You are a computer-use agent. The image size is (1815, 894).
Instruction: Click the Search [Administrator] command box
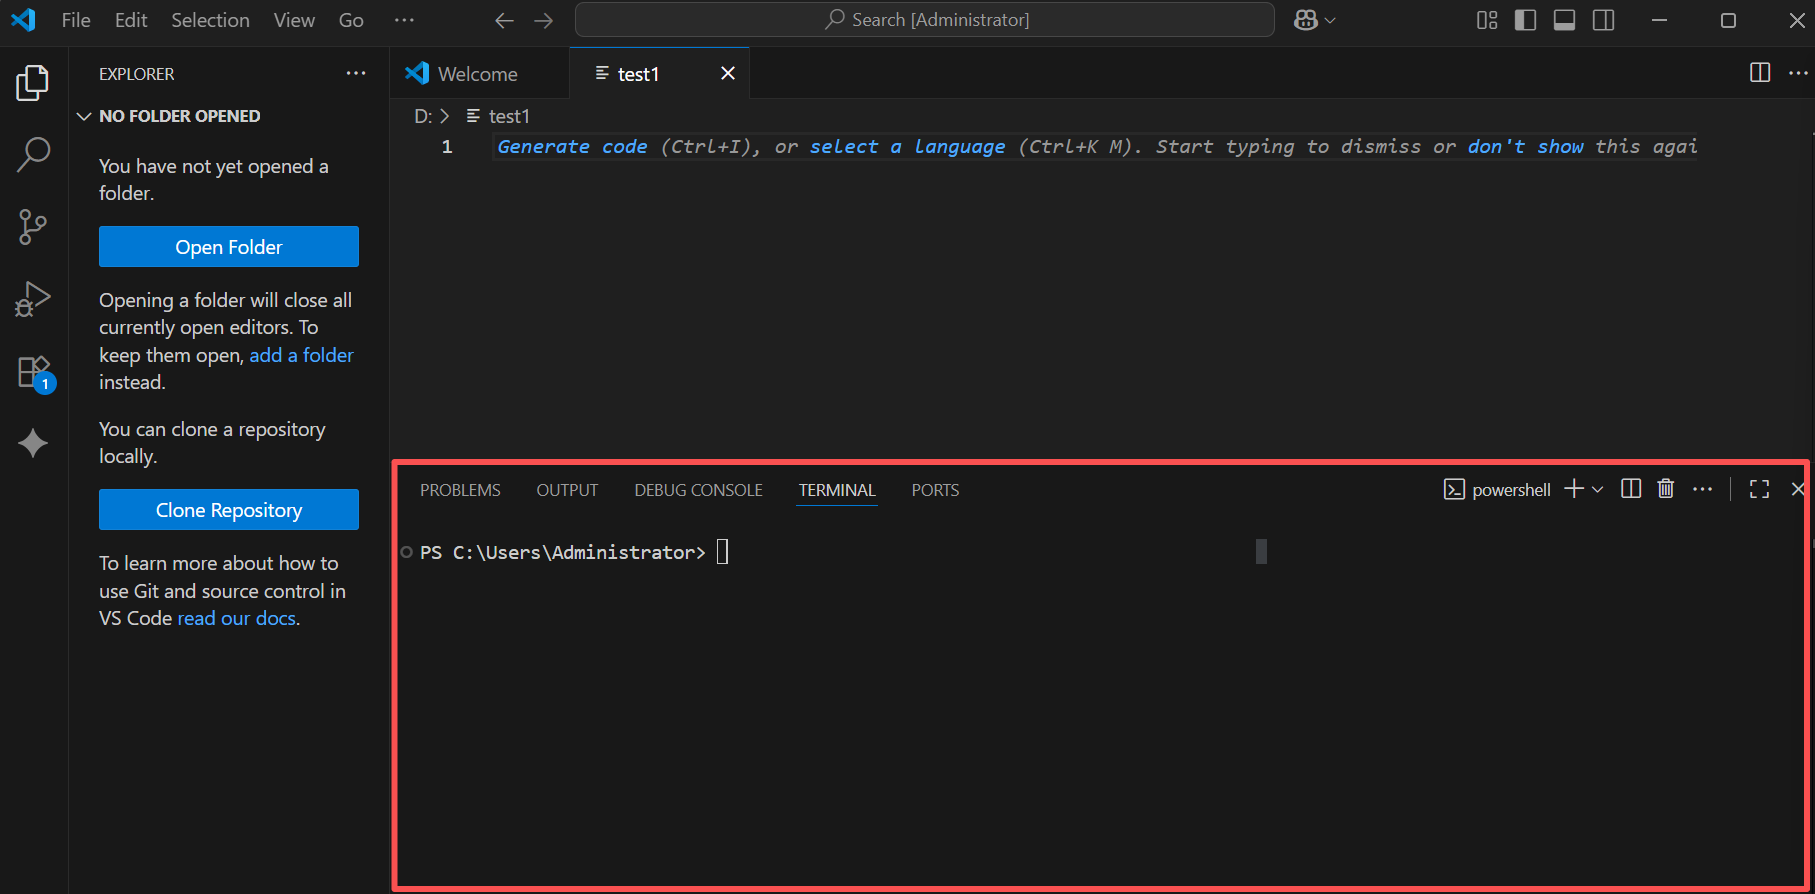pyautogui.click(x=924, y=20)
